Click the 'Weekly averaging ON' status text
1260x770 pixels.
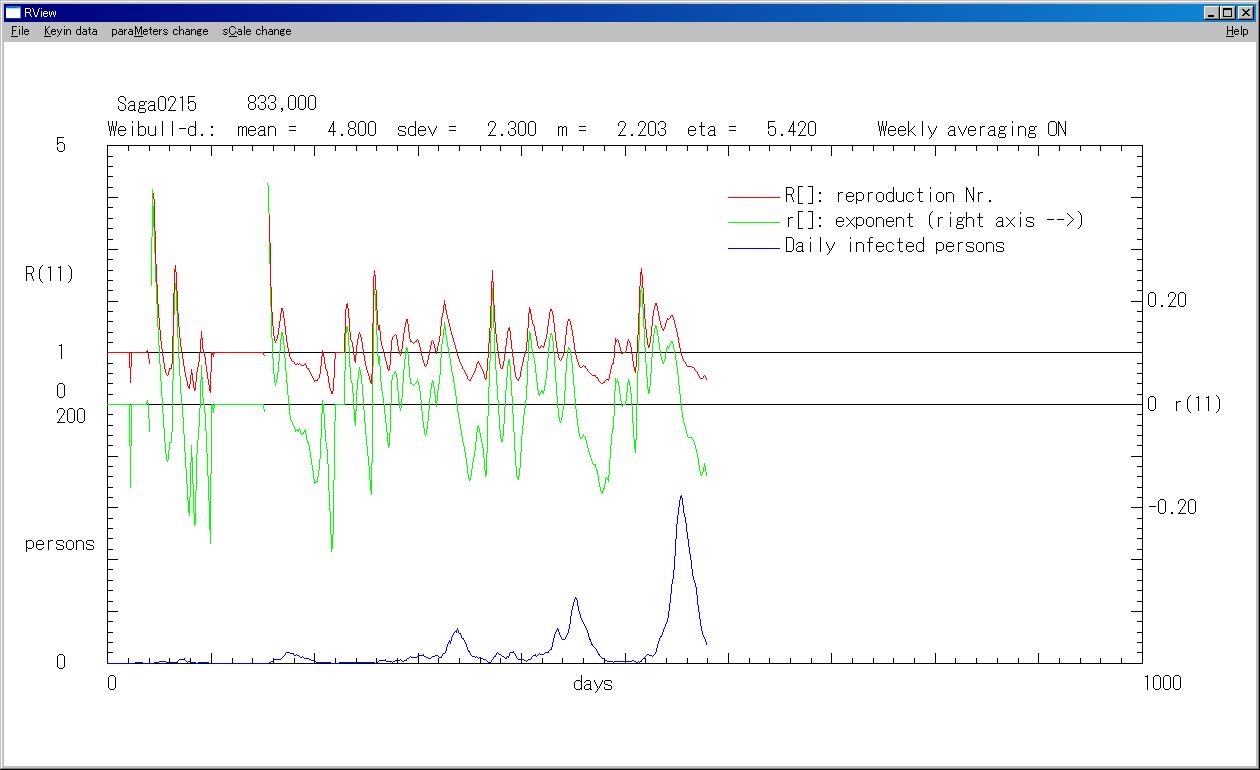point(971,129)
